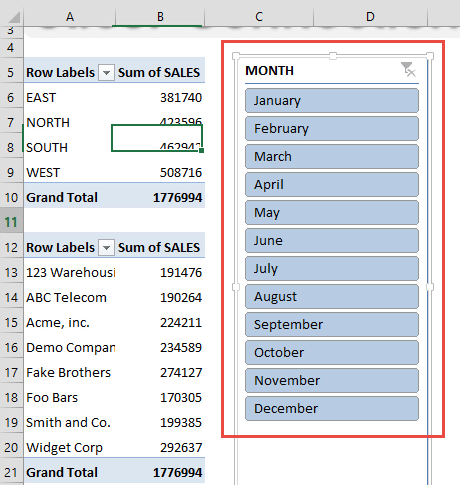Select October slicer item
460x485 pixels.
tap(332, 352)
